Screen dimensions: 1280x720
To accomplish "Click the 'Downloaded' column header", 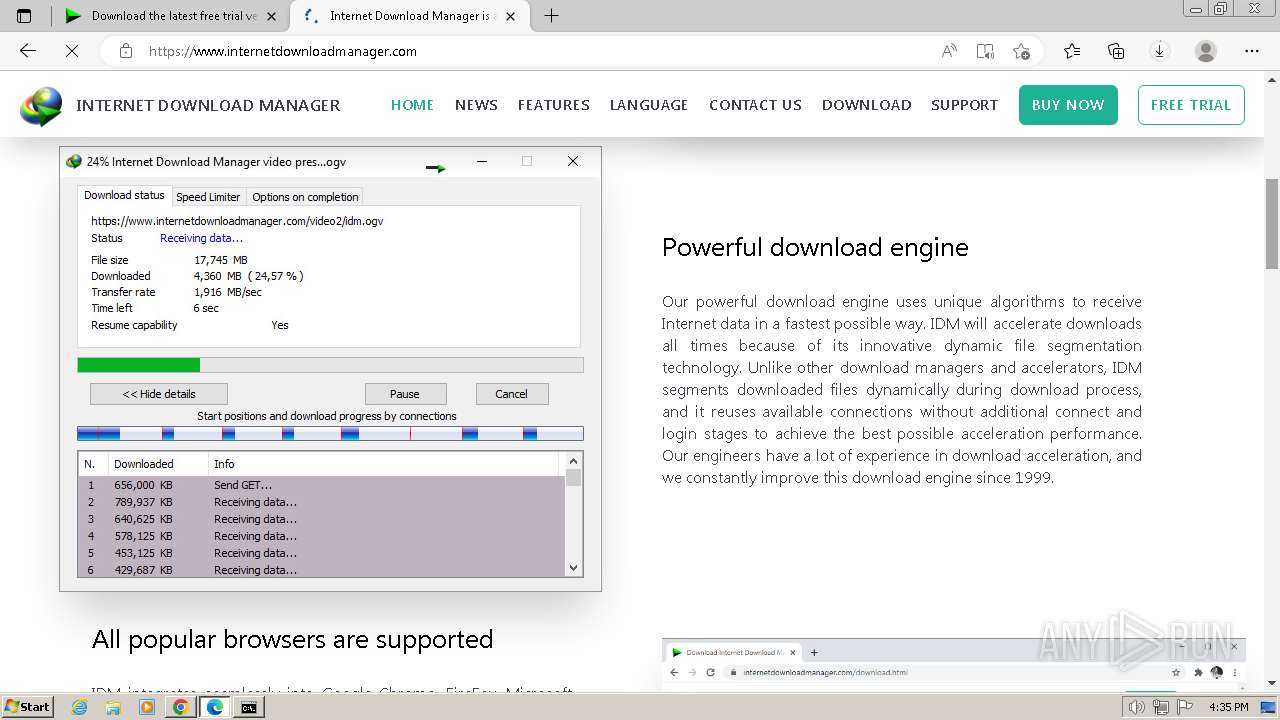I will (158, 464).
